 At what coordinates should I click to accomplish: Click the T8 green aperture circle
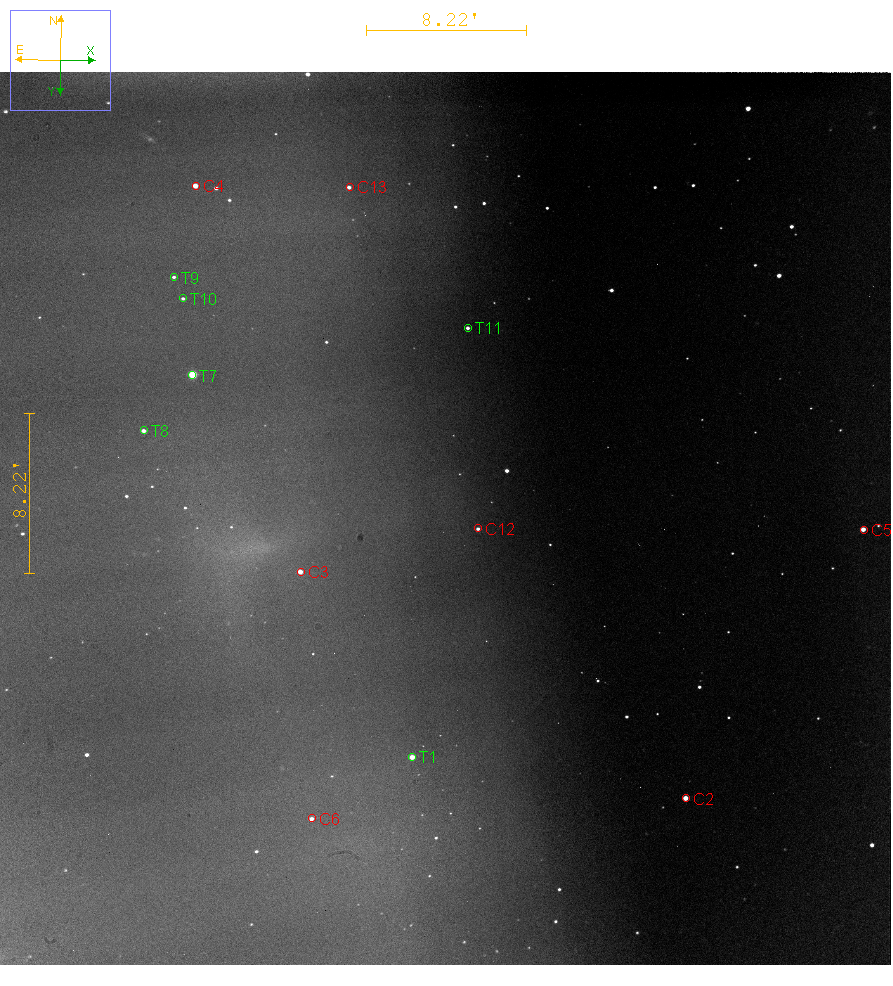(144, 431)
